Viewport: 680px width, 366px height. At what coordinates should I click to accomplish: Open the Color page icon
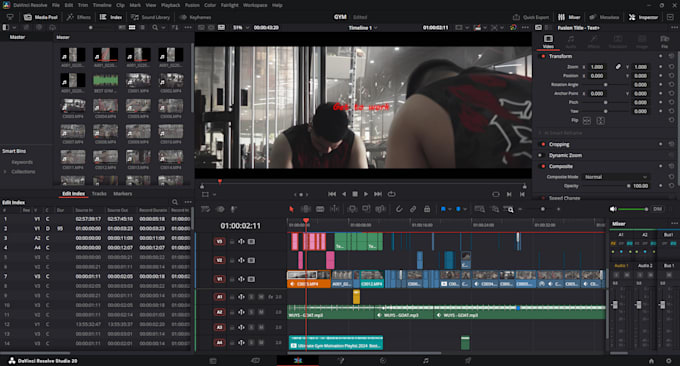pos(383,360)
